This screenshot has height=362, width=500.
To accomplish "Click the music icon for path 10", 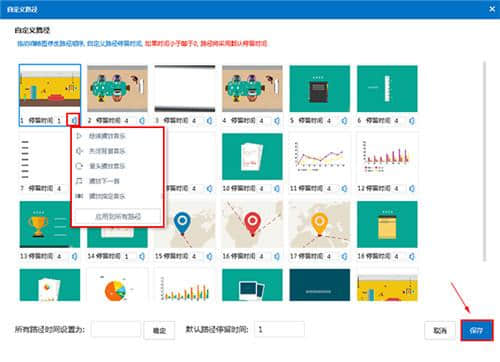I will coord(277,189).
